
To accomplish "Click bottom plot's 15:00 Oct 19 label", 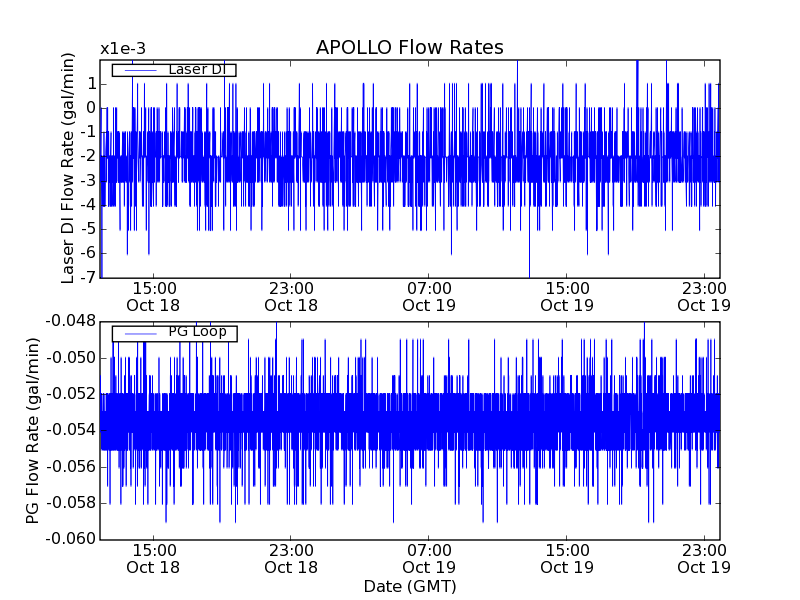I will [567, 559].
